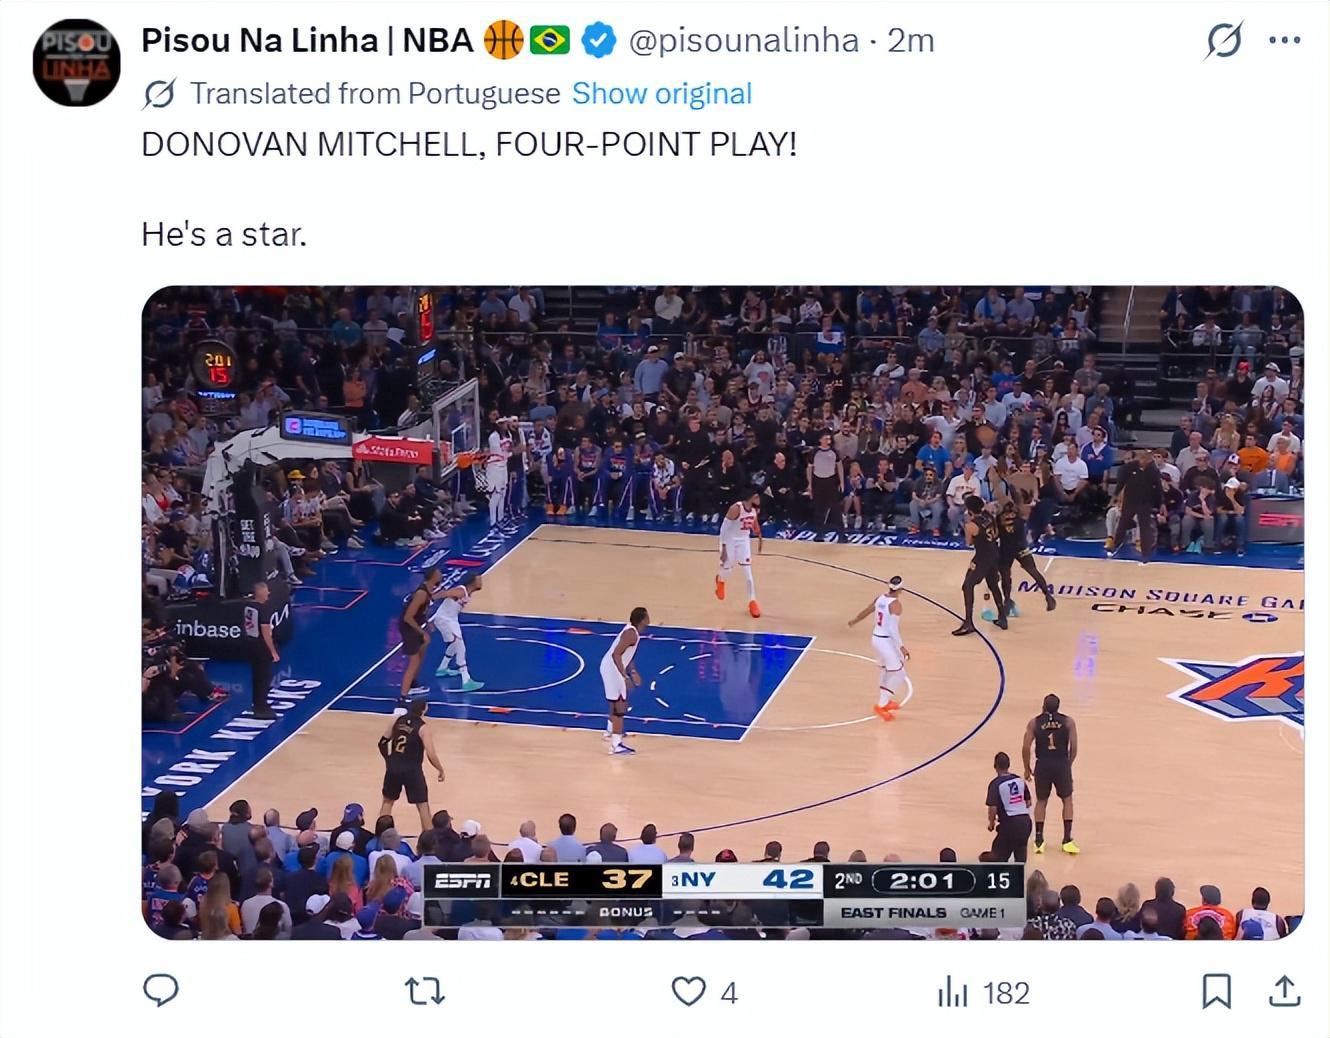Click the ESPN scoreboard overlay in the video
This screenshot has width=1330, height=1038.
(x=725, y=895)
